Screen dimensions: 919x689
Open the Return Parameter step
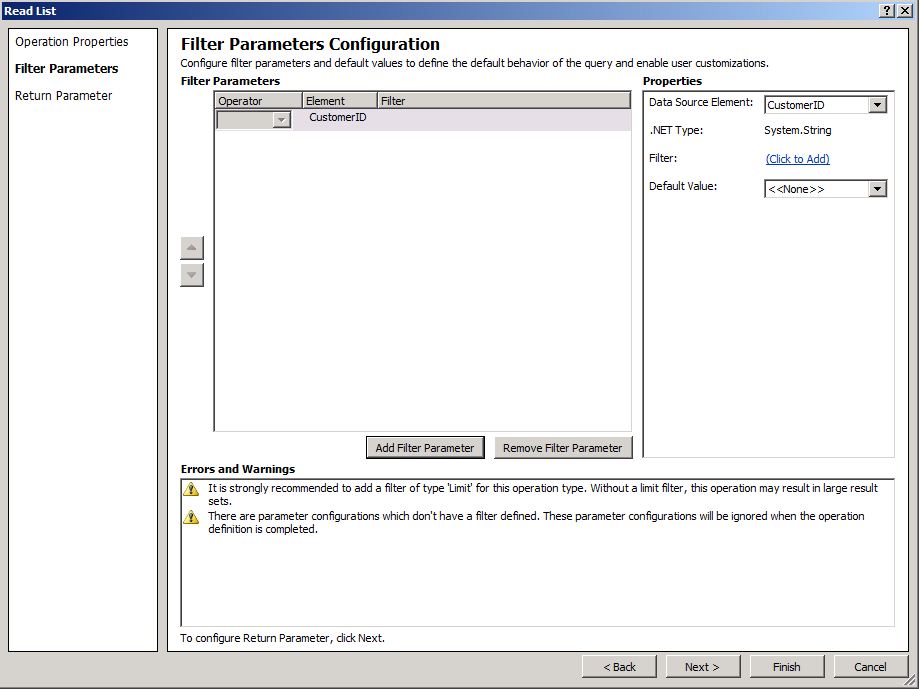63,95
